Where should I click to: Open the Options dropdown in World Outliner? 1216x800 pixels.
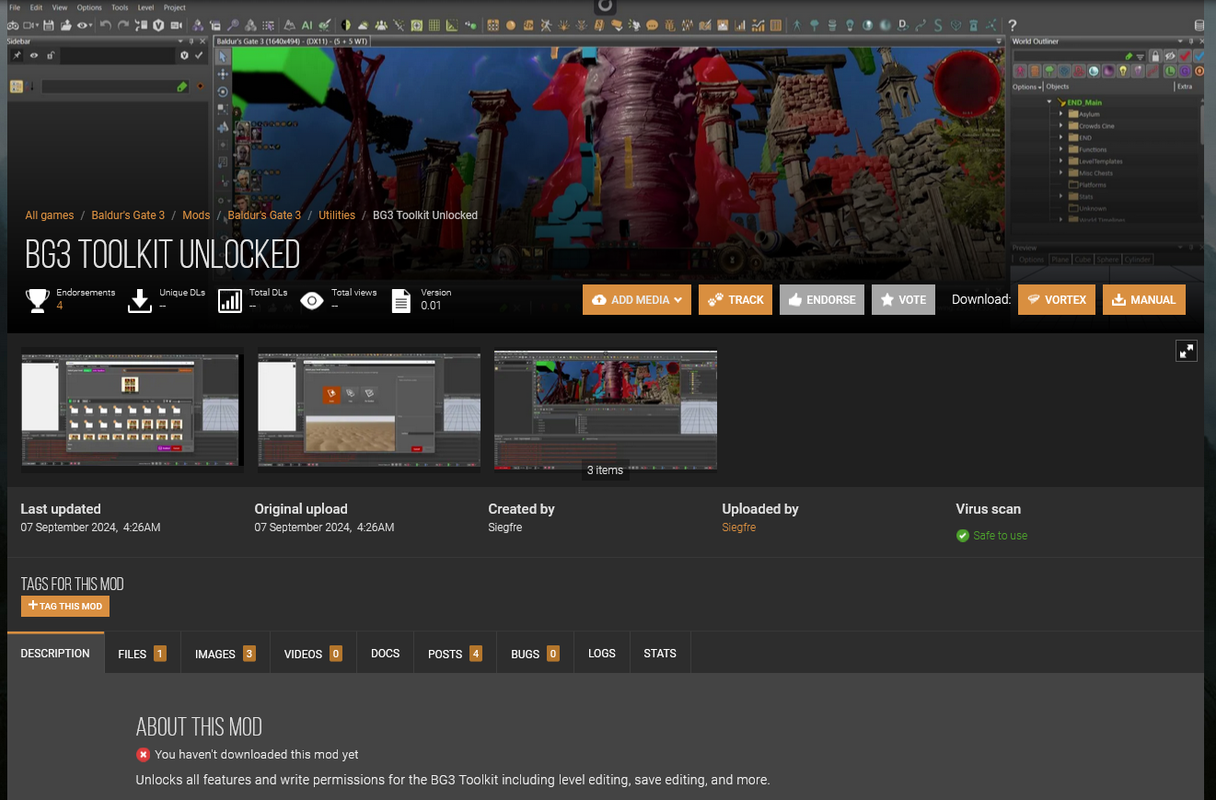[1027, 87]
